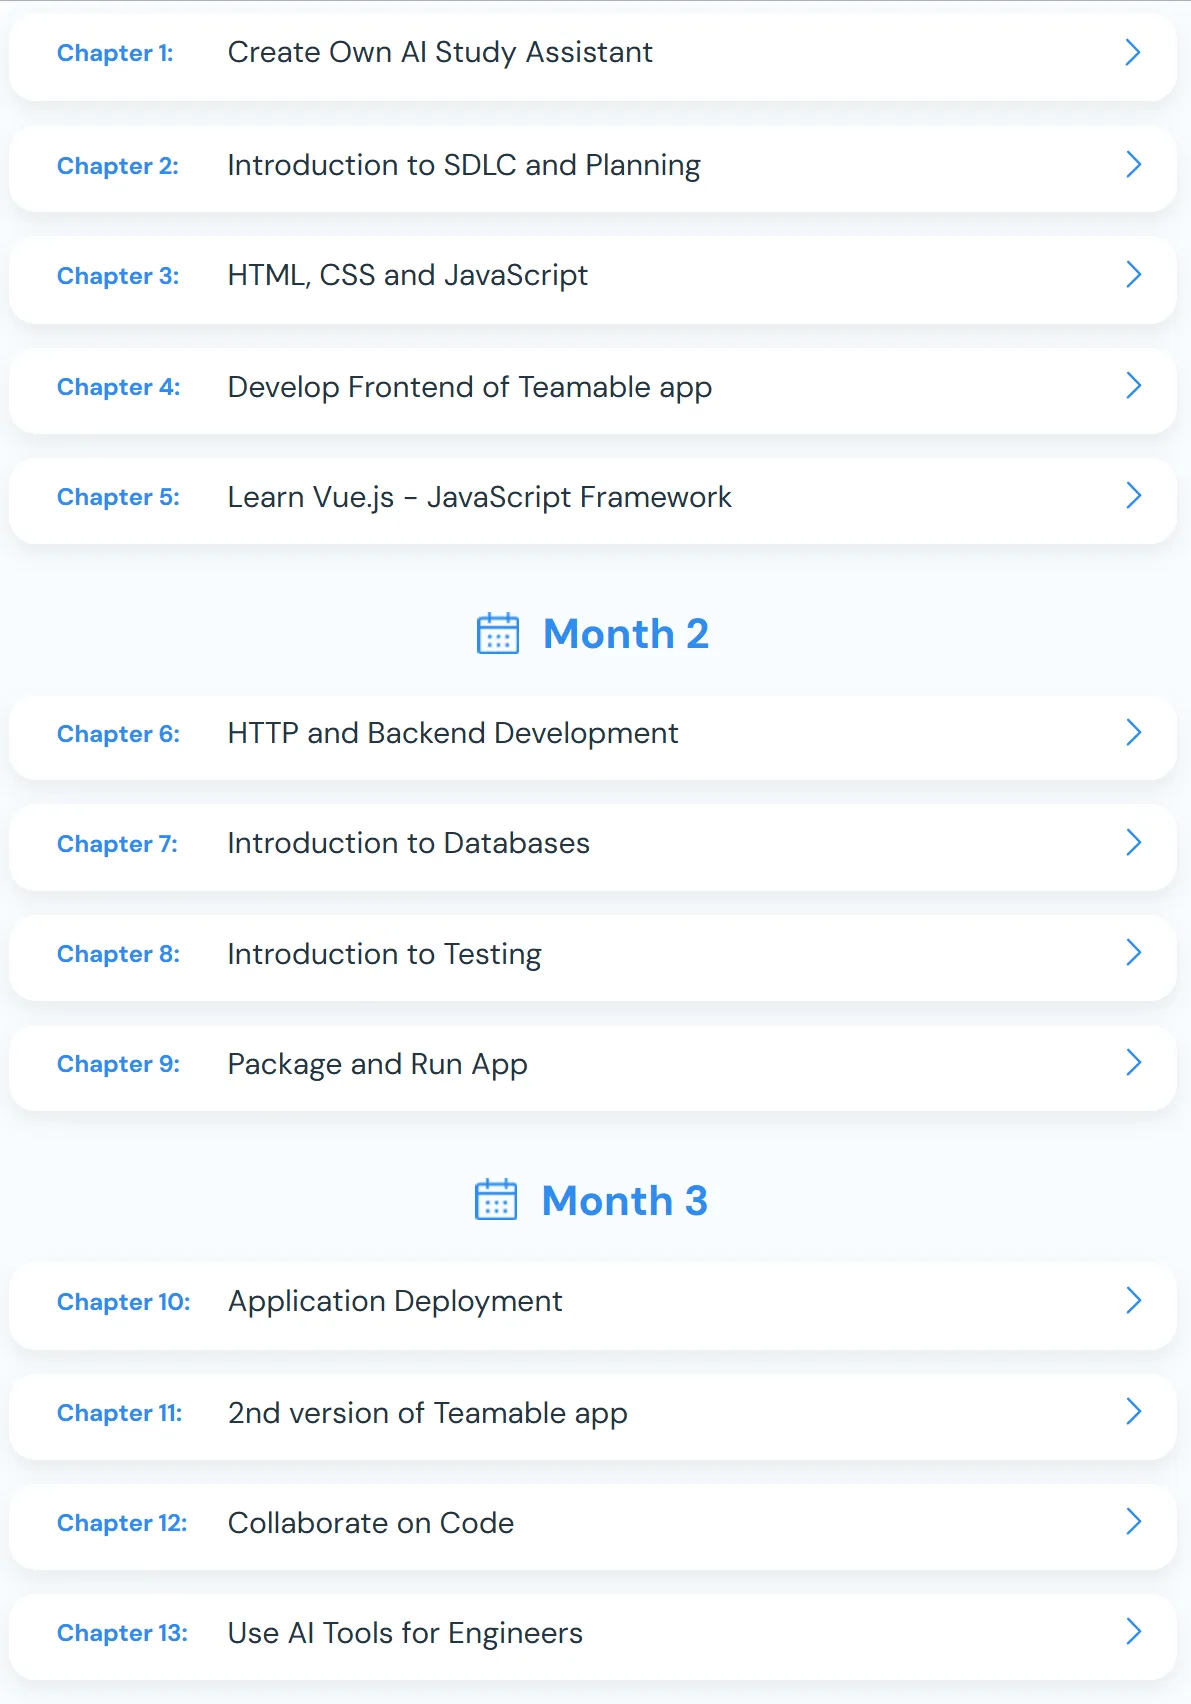Click the 'Chapter 10:' label

[x=123, y=1302]
